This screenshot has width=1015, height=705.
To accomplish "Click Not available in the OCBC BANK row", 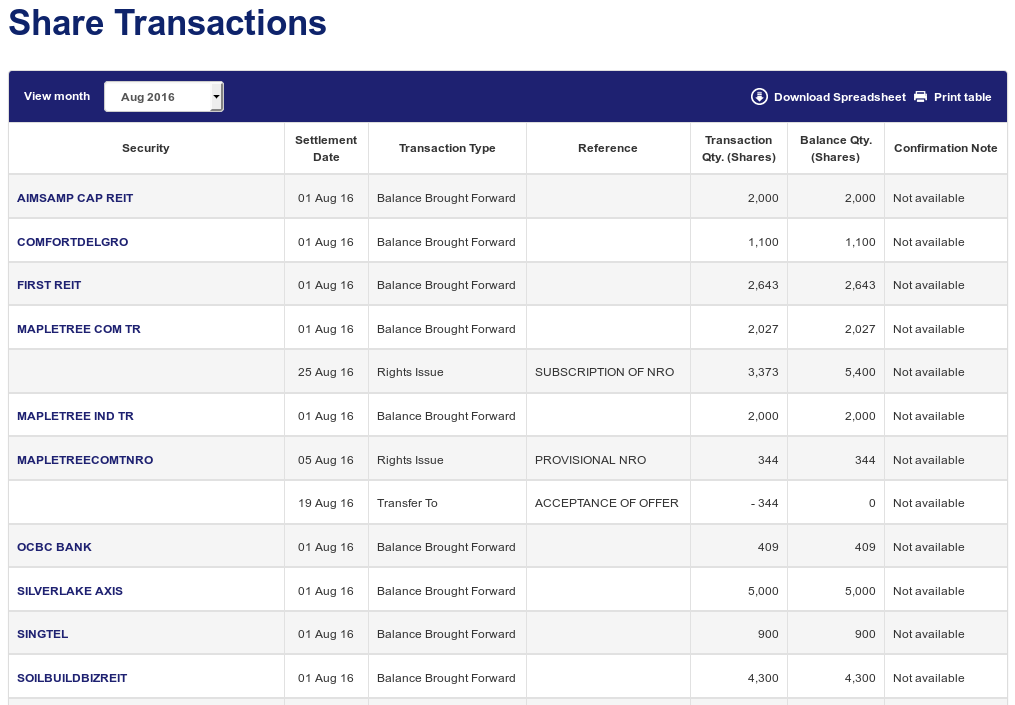I will 928,547.
